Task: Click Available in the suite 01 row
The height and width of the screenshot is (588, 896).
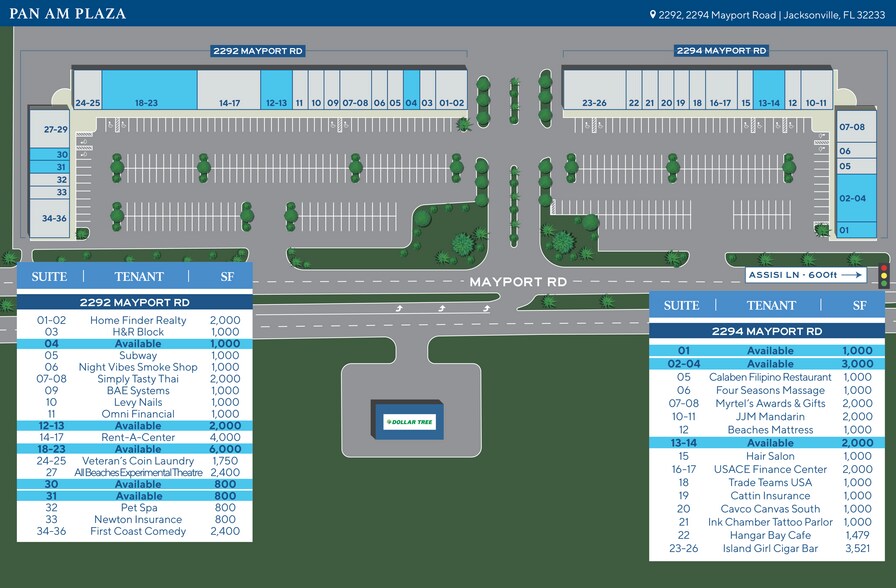Action: (x=770, y=351)
